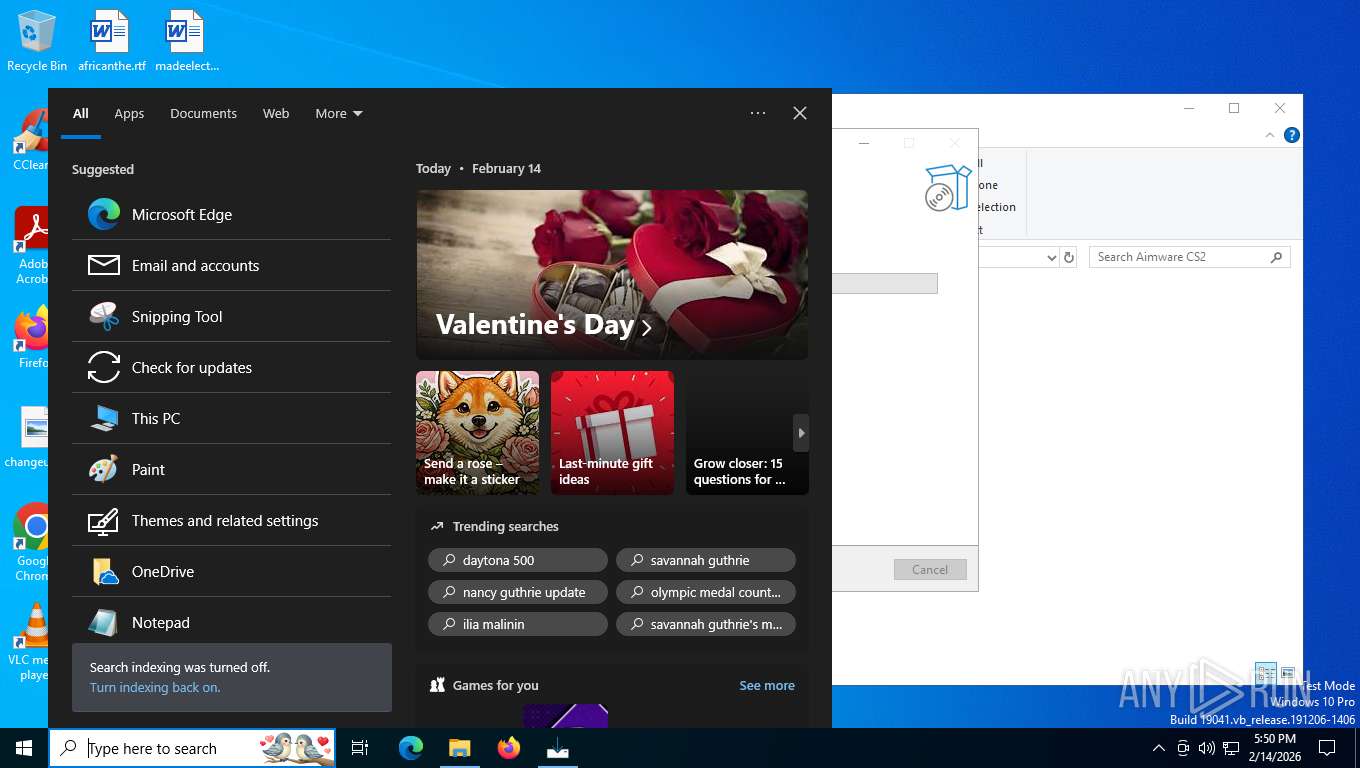Click taskbar Type here to search box
Image resolution: width=1360 pixels, height=768 pixels.
192,748
